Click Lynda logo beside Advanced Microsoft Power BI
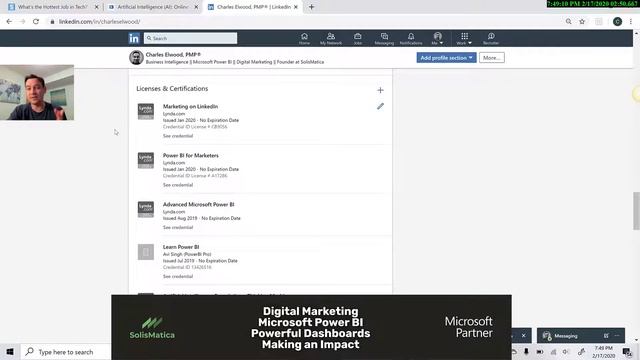Image resolution: width=640 pixels, height=360 pixels. pyautogui.click(x=146, y=209)
